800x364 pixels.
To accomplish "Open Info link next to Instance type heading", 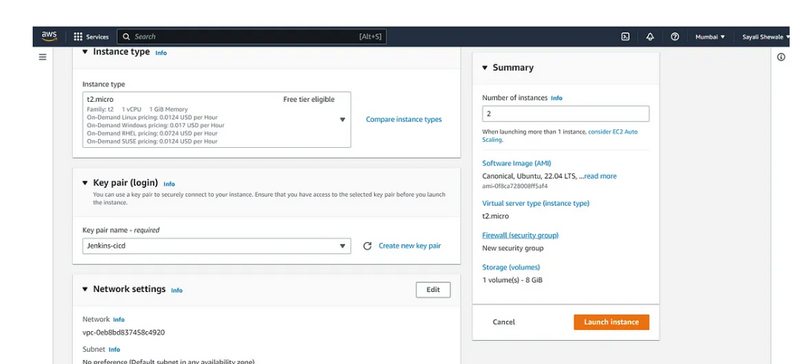I will (161, 53).
